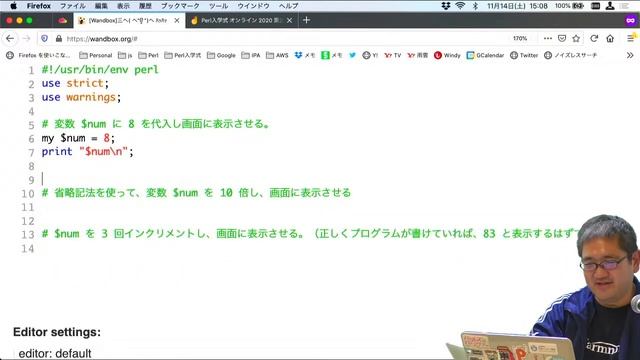
Task: Open the Twitter text bookmark
Action: pos(524,55)
